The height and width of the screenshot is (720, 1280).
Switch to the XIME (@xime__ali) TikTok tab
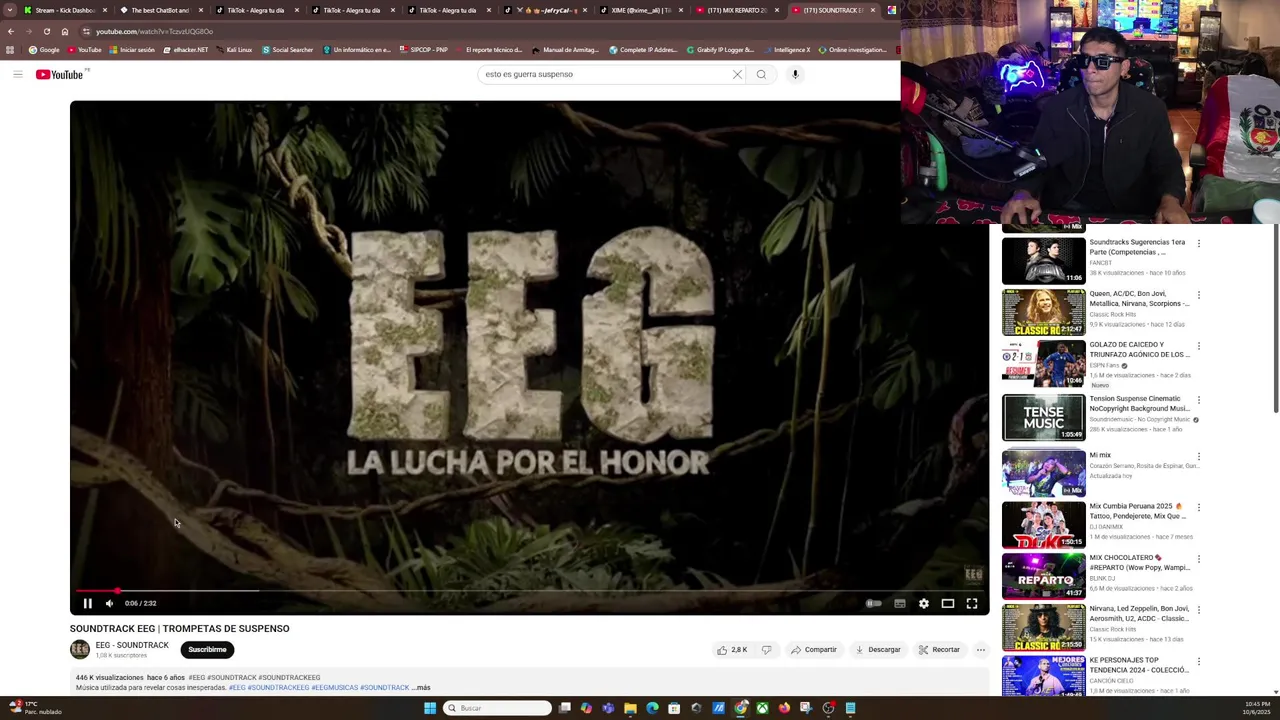click(x=640, y=10)
